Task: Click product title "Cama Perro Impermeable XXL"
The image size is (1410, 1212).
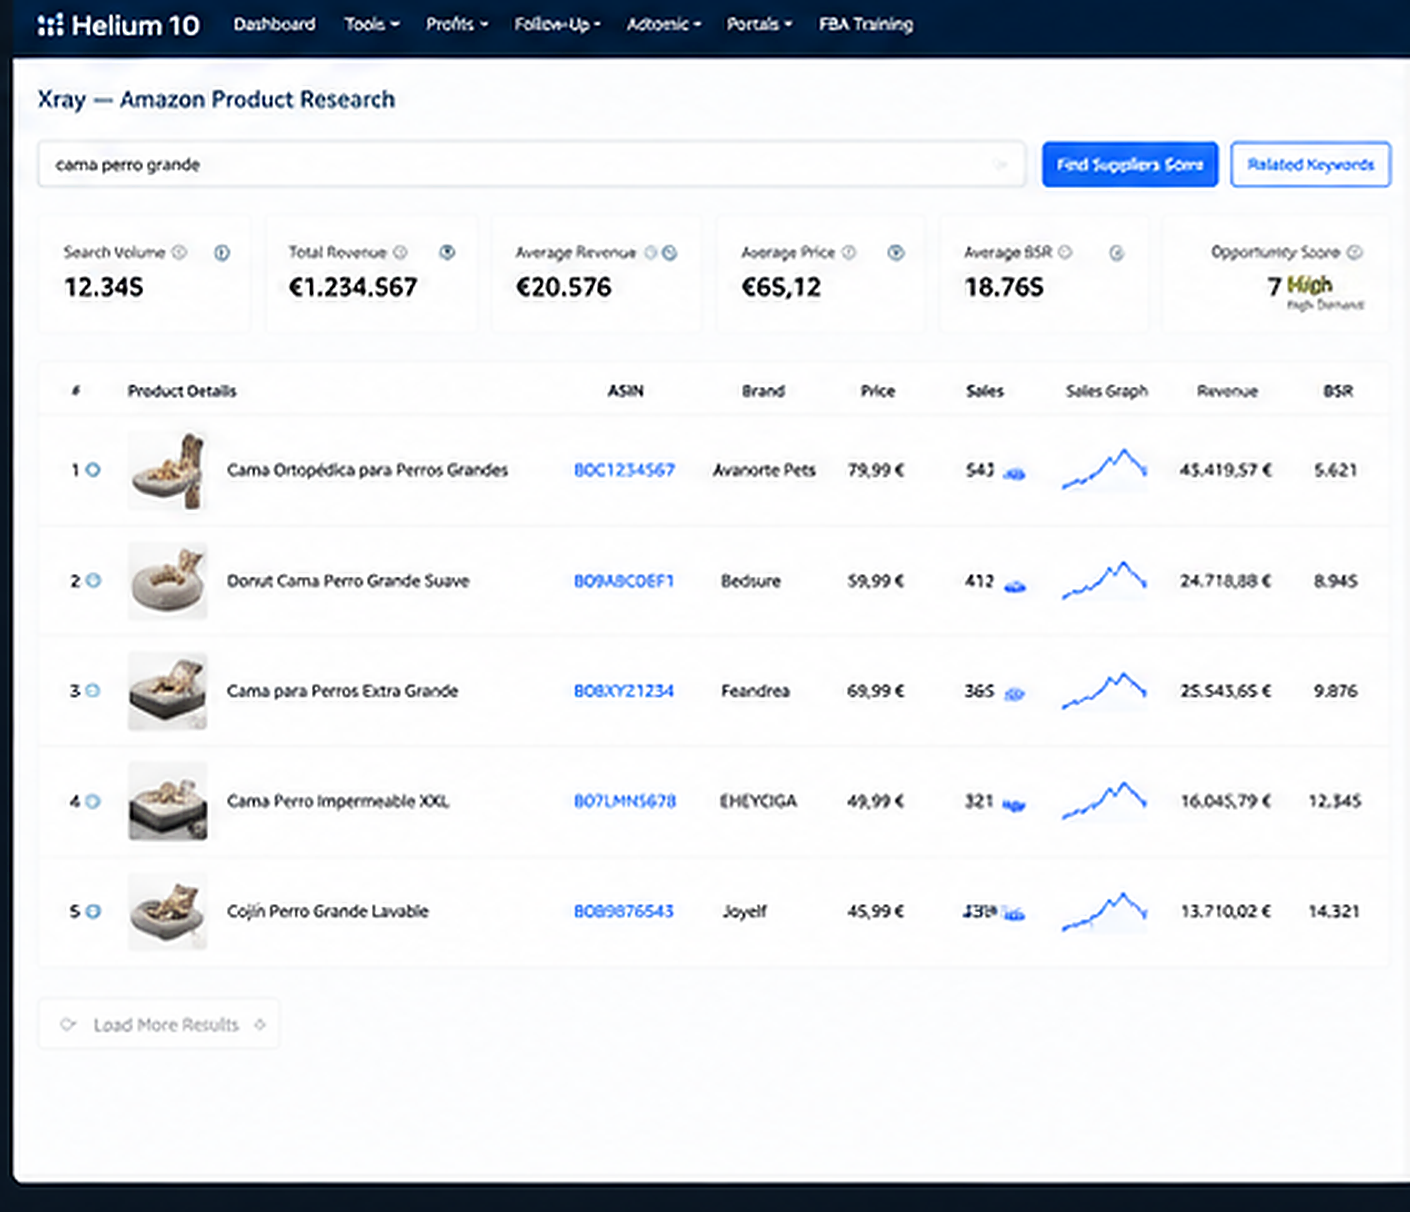Action: coord(338,801)
